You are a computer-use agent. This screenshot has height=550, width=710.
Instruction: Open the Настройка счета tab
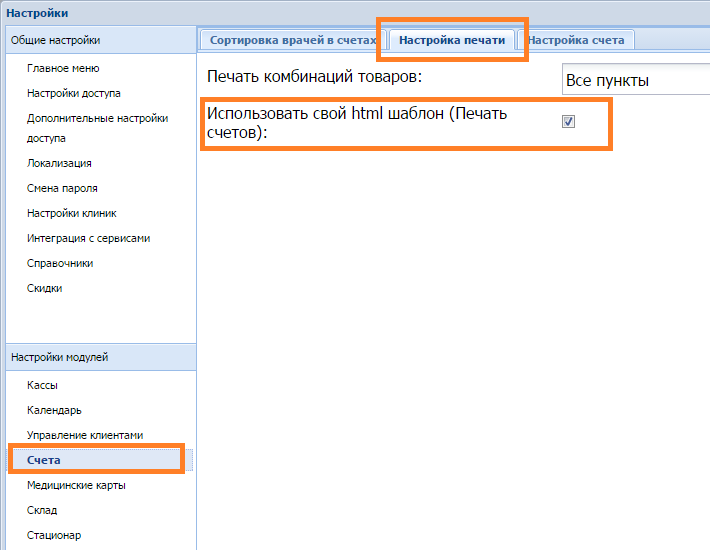[x=576, y=40]
